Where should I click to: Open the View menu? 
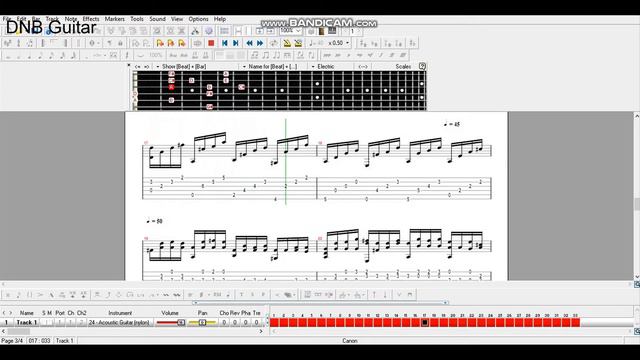pyautogui.click(x=177, y=19)
